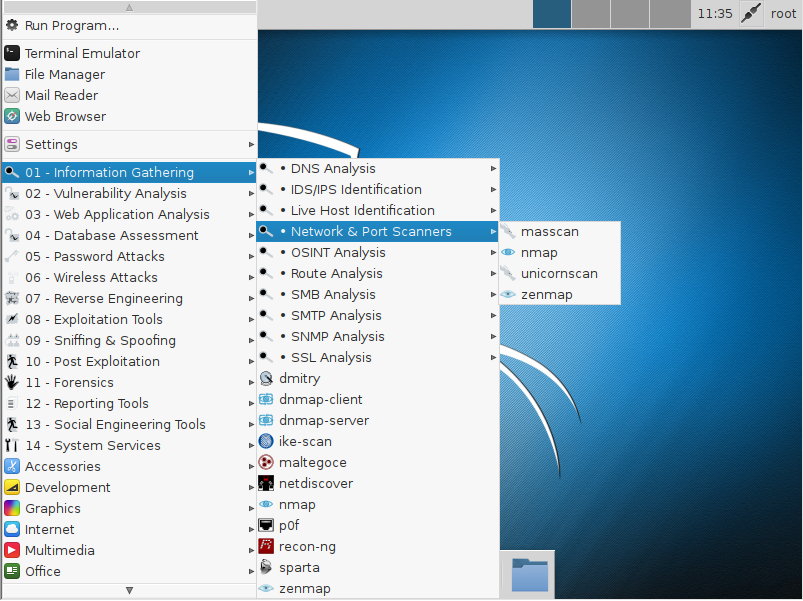Open 14 - System Services menu

(x=129, y=445)
